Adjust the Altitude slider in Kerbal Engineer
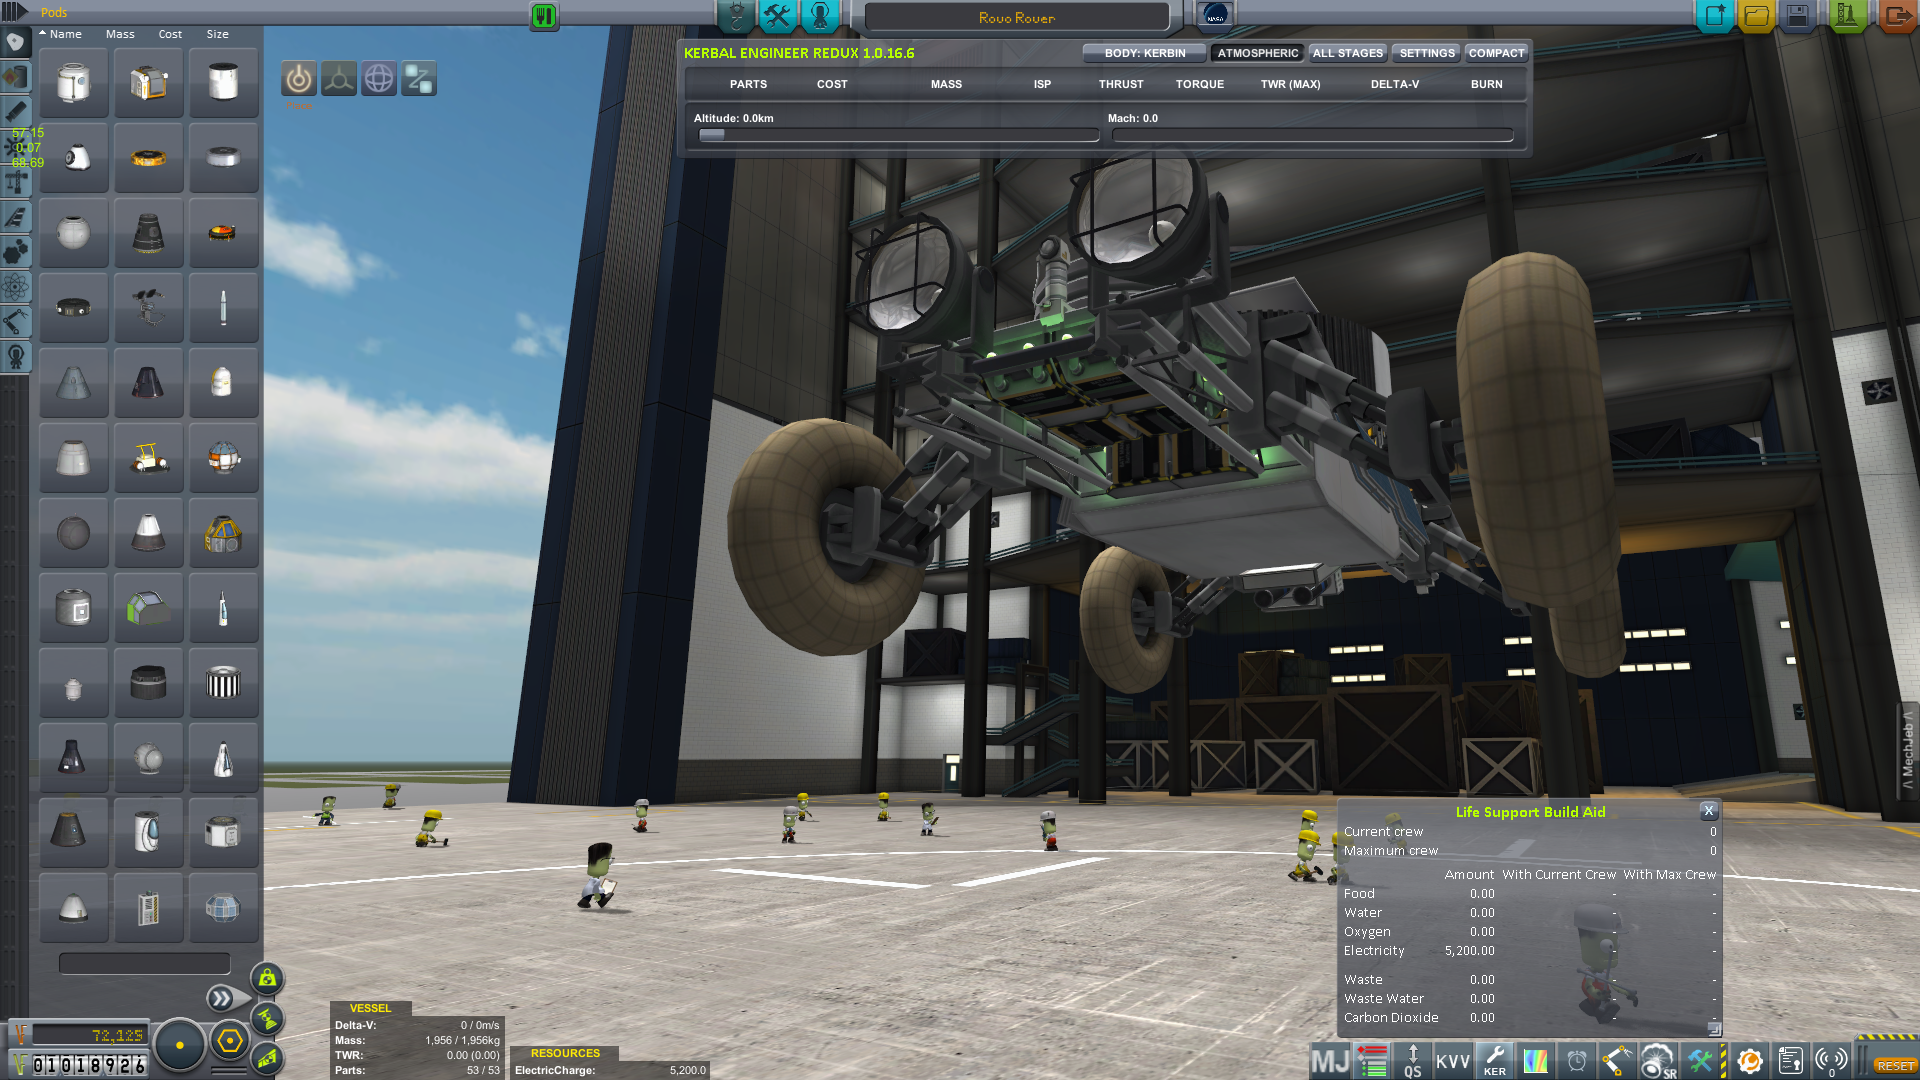Screen dimensions: 1920x1080 (712, 136)
